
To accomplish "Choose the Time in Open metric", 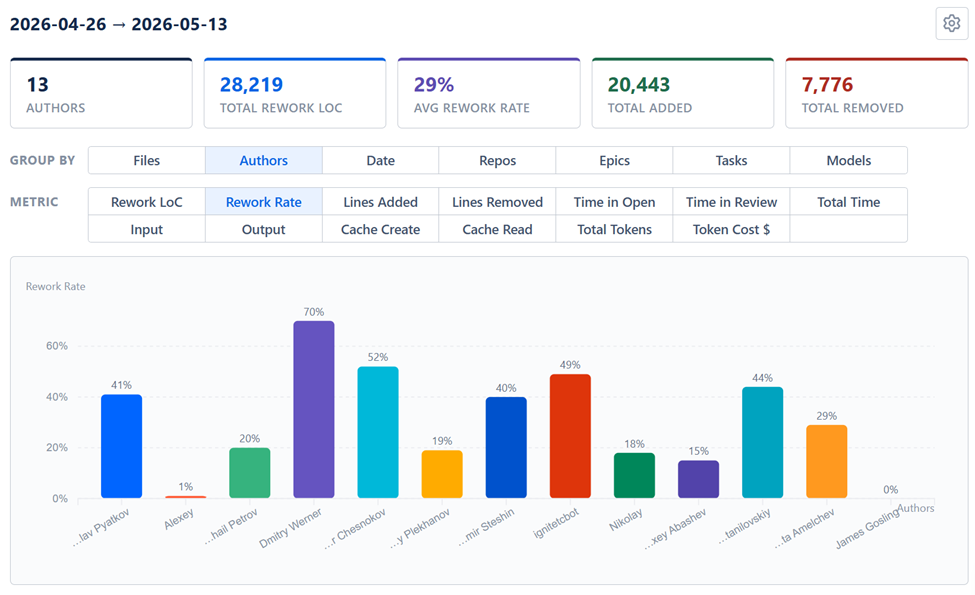I will pyautogui.click(x=614, y=202).
